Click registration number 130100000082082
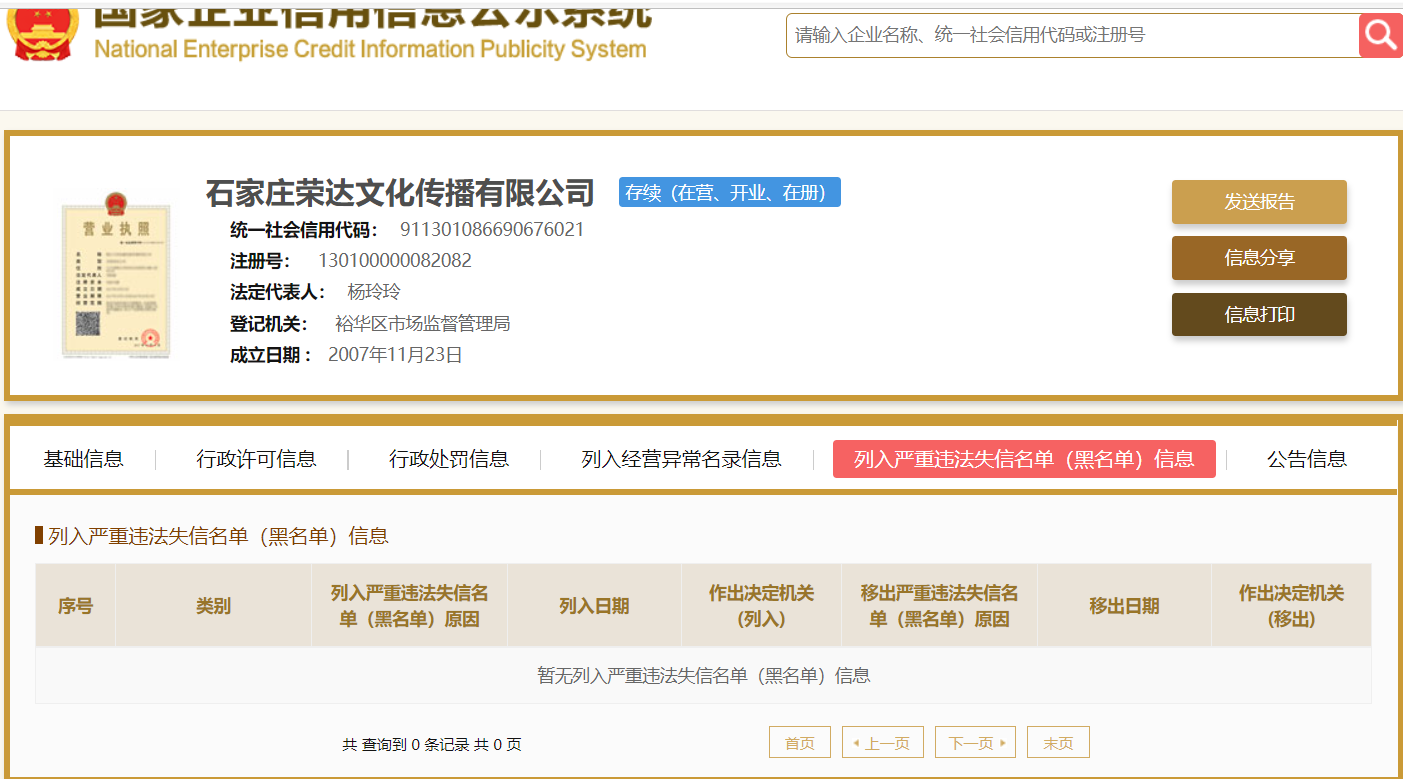 (x=395, y=261)
